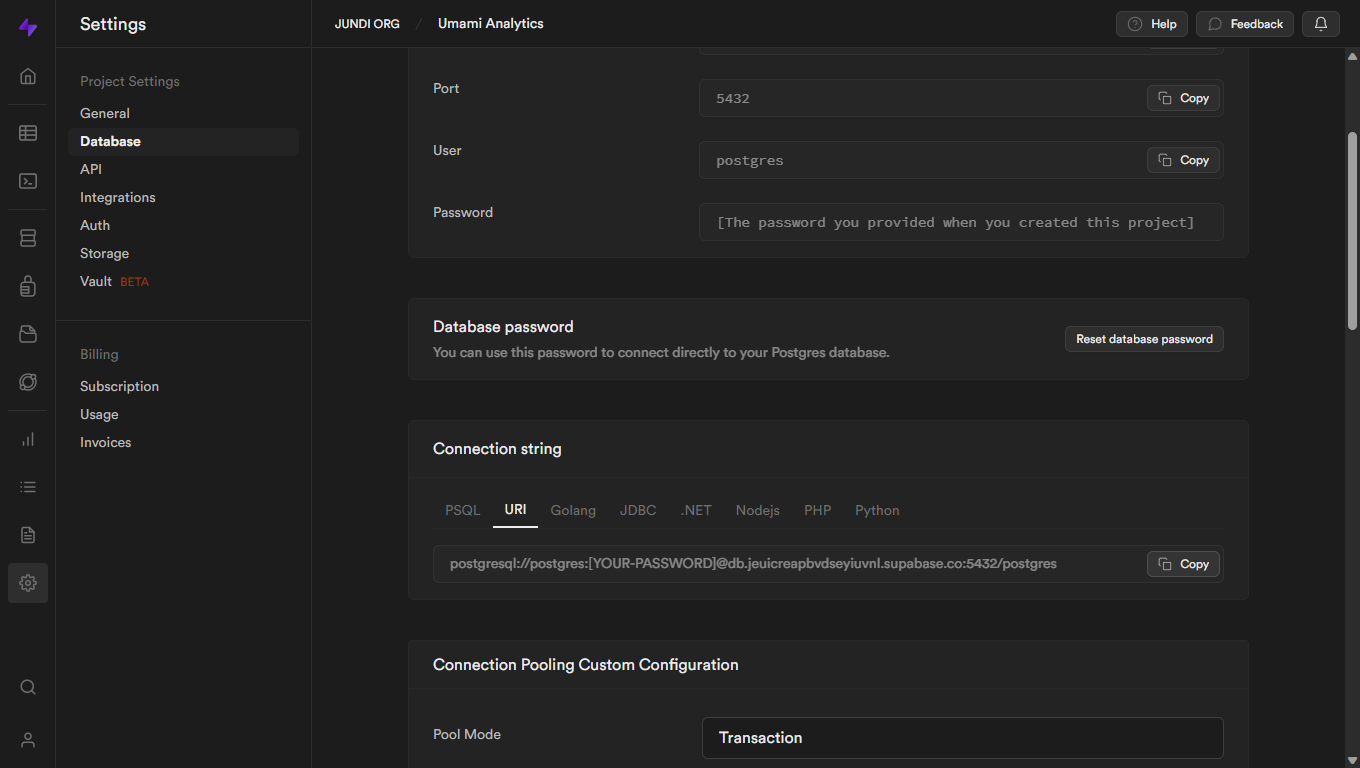
Task: Open General project settings
Action: [x=105, y=113]
